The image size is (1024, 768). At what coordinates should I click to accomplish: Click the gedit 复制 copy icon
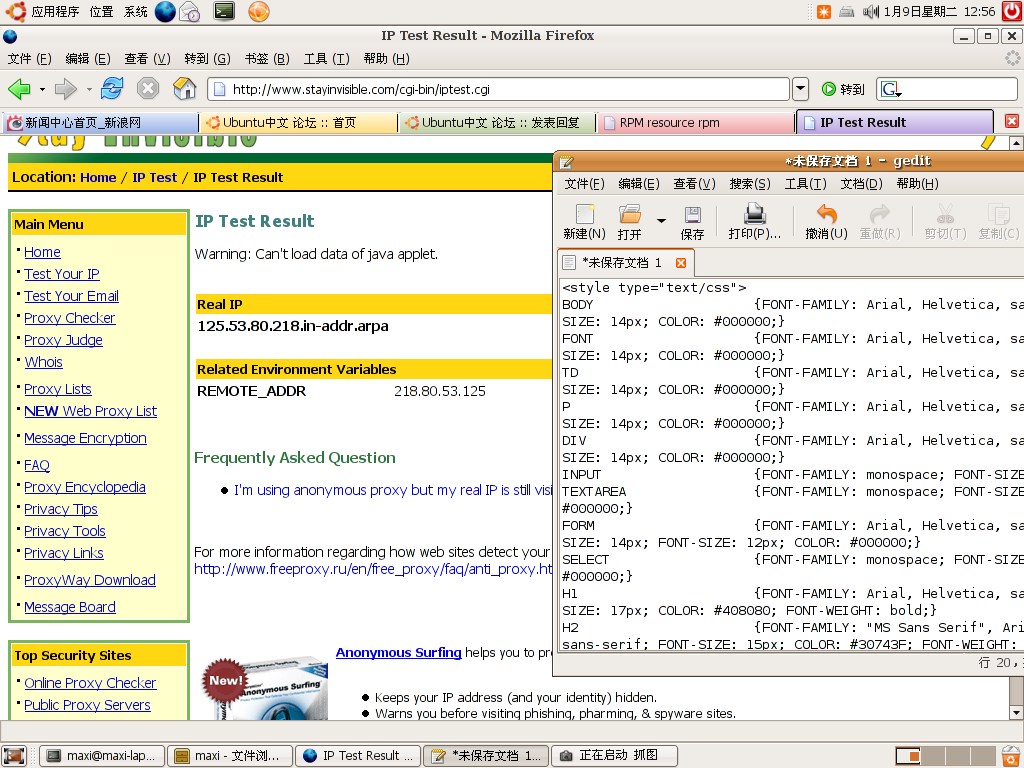(999, 221)
